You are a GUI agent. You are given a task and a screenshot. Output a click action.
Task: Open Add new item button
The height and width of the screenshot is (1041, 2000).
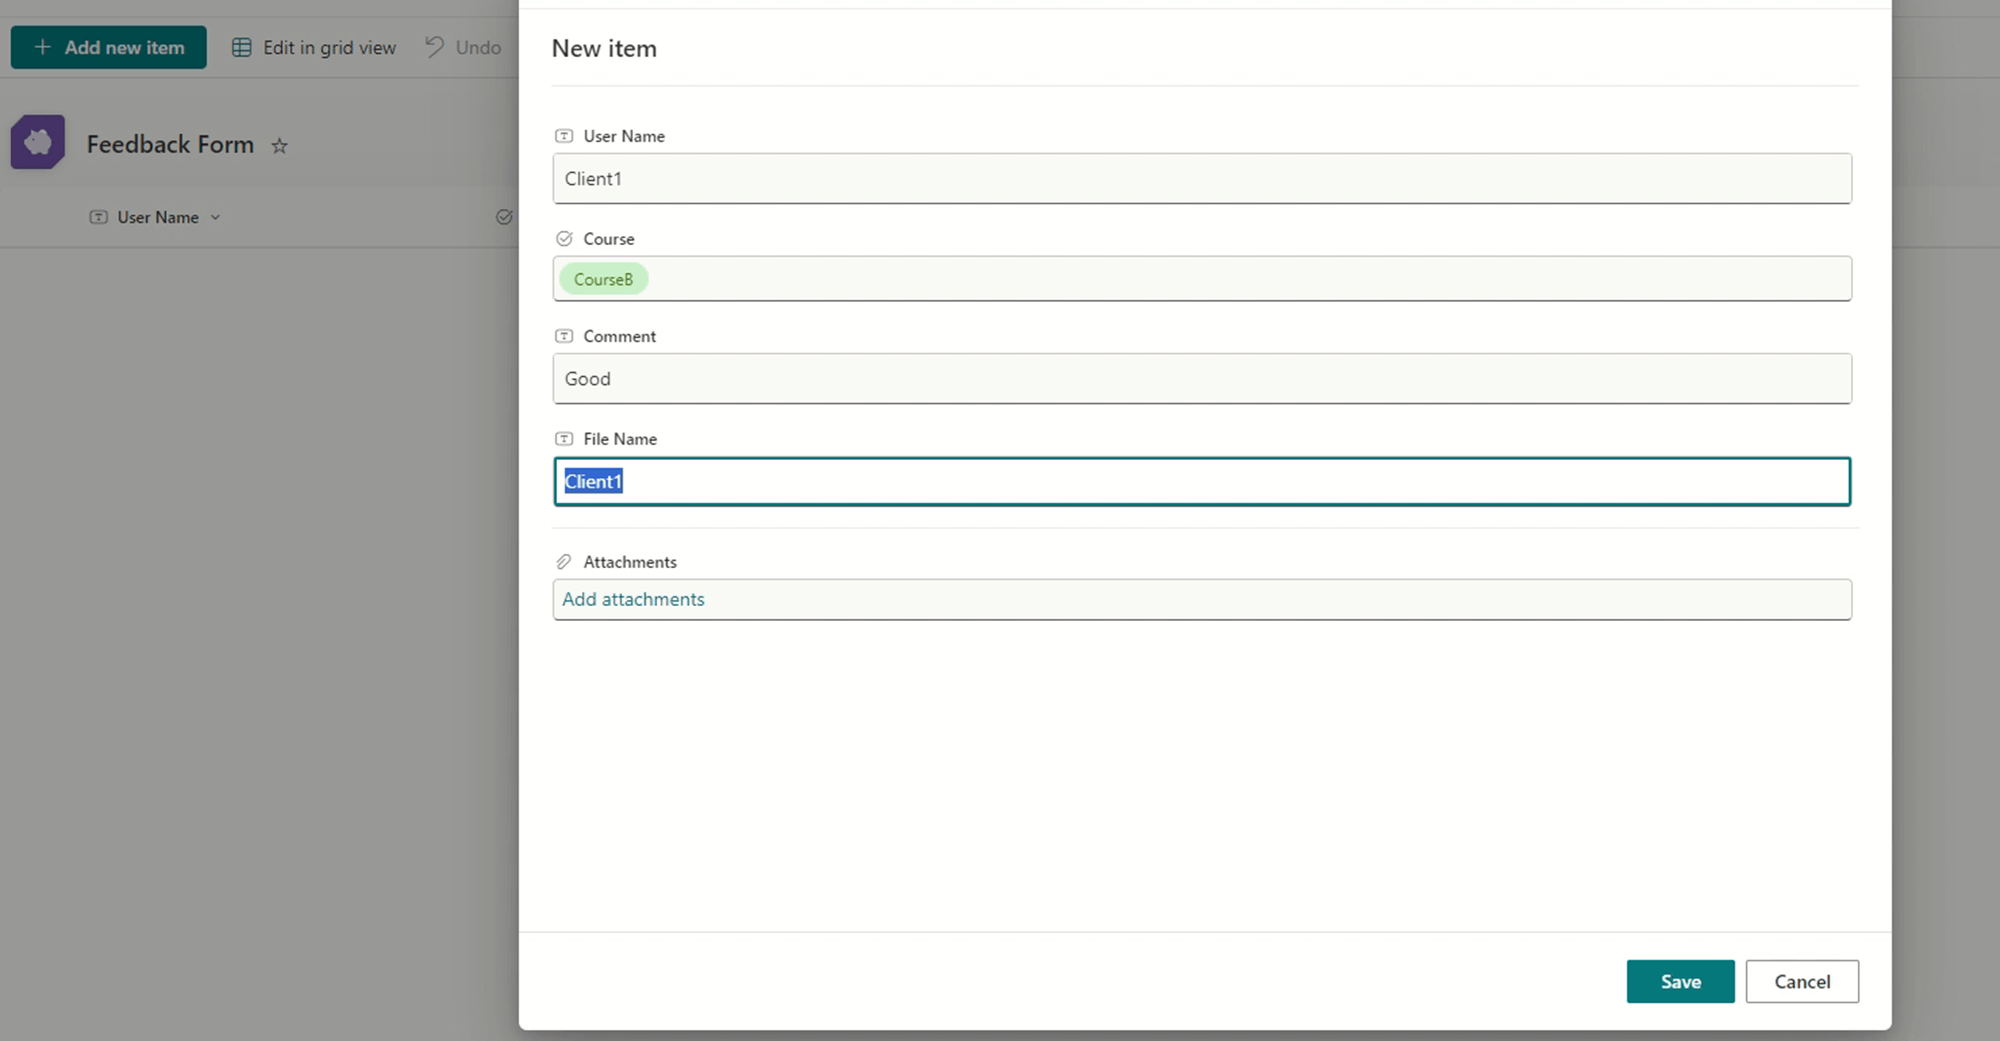(x=109, y=47)
